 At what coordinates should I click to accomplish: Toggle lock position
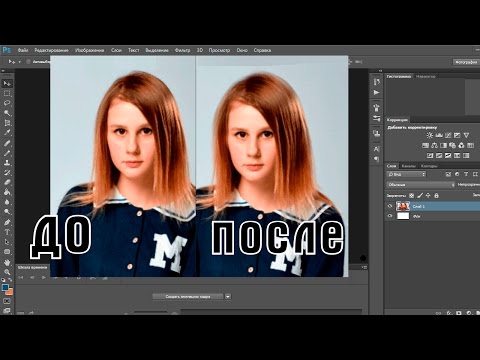click(x=428, y=196)
